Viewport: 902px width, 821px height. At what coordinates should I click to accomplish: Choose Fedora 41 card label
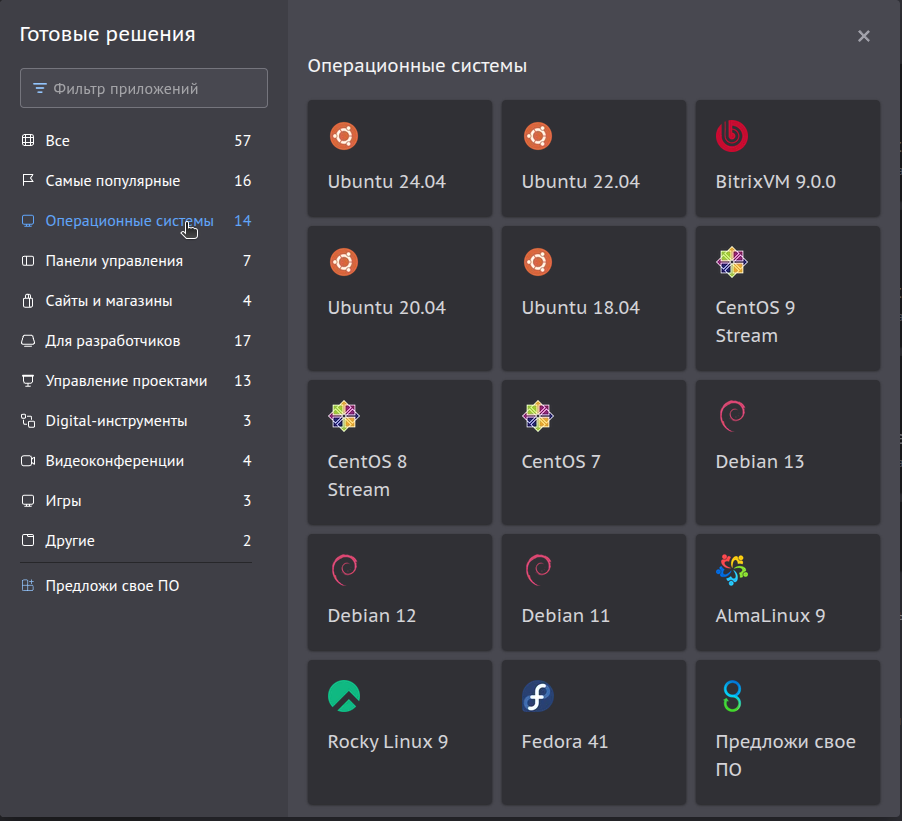click(564, 742)
